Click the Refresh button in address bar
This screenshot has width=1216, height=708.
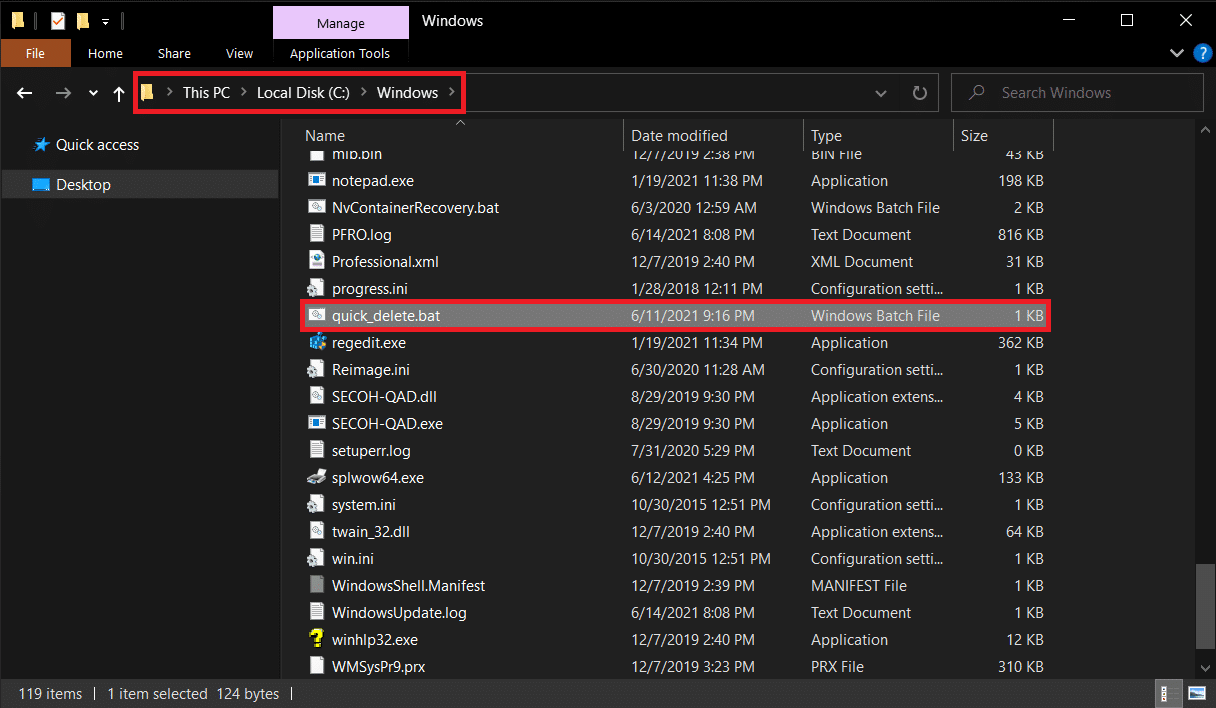click(x=920, y=93)
